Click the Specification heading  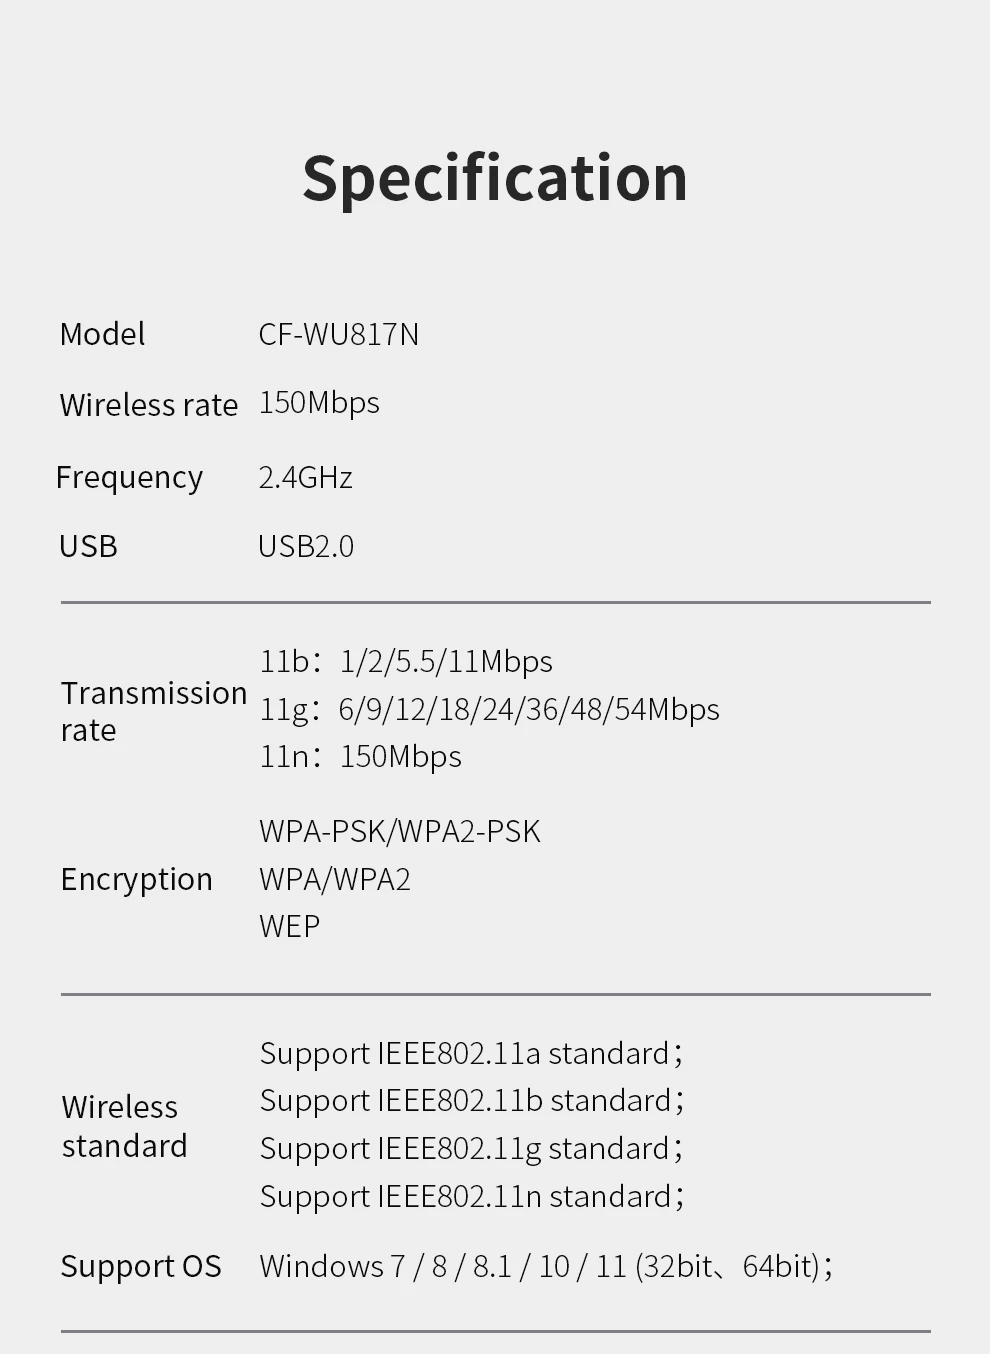[x=495, y=180]
